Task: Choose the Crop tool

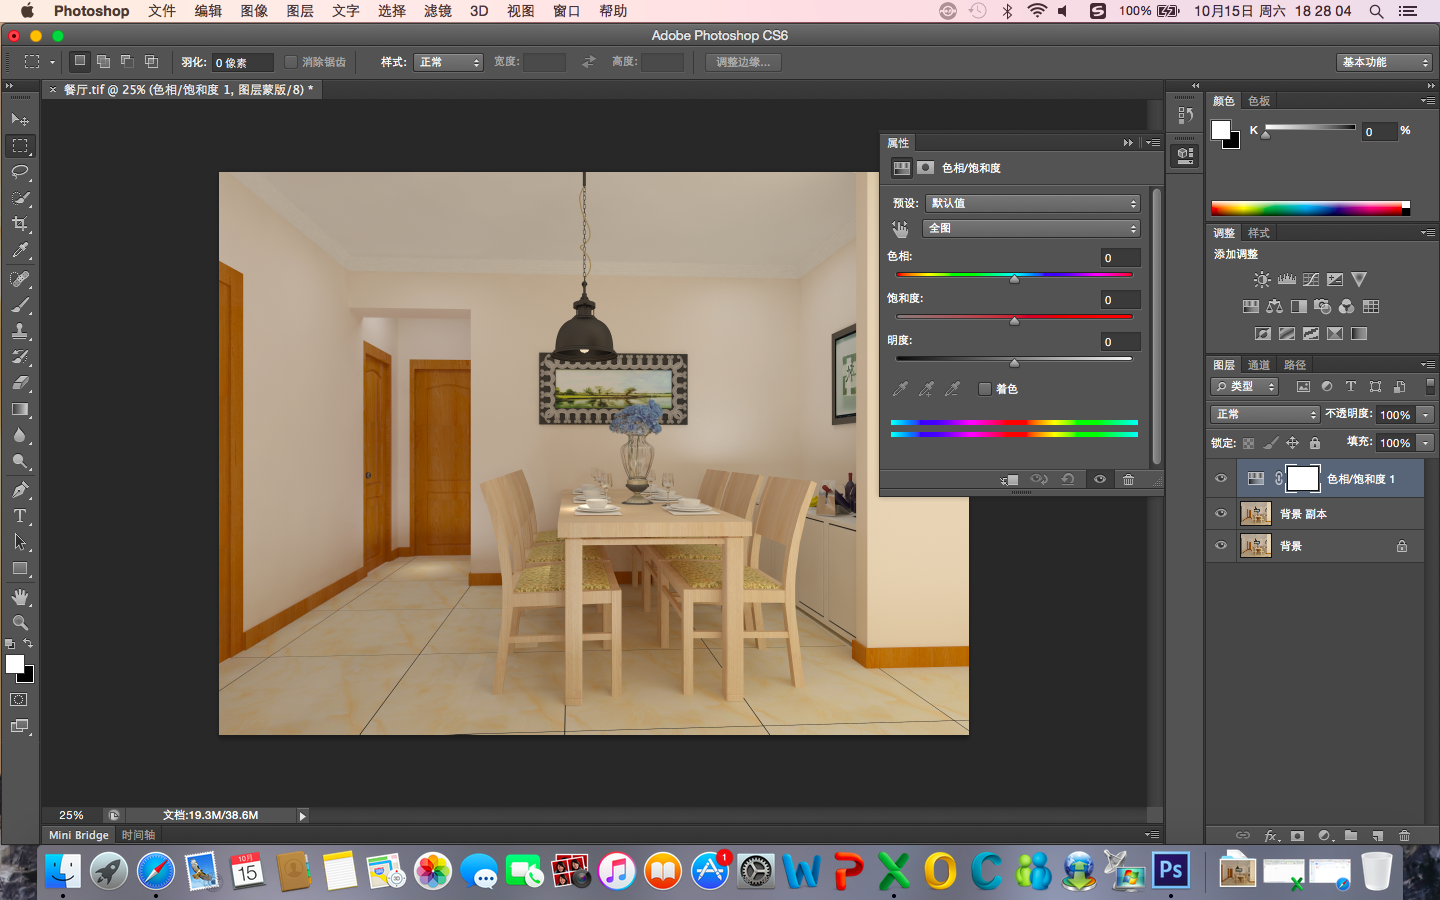Action: coord(20,224)
